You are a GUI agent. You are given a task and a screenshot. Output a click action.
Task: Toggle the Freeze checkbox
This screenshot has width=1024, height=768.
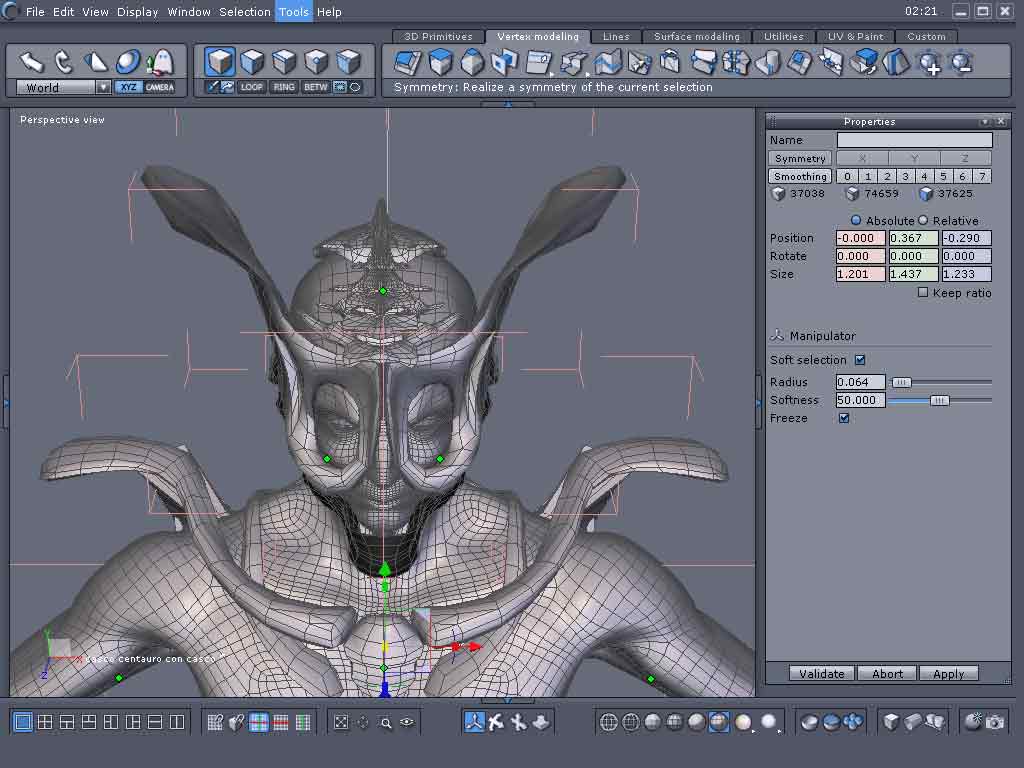coord(844,418)
